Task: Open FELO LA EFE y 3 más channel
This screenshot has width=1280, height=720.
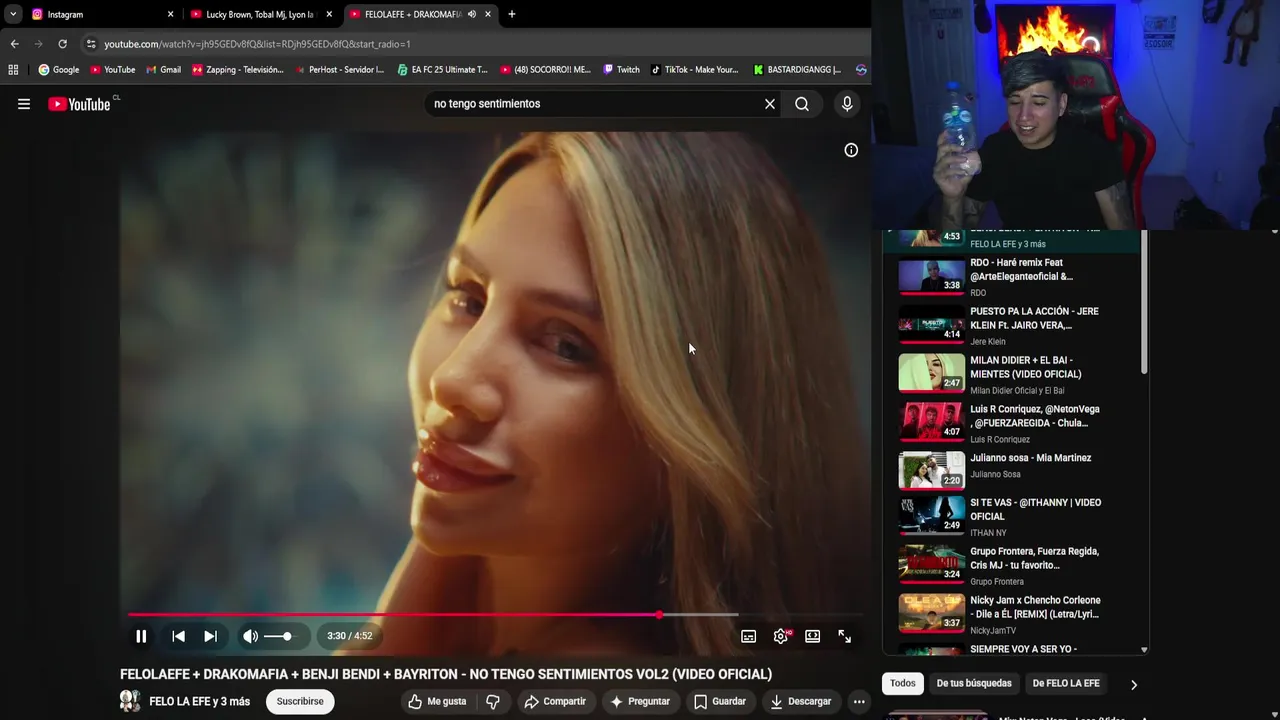Action: (x=199, y=701)
